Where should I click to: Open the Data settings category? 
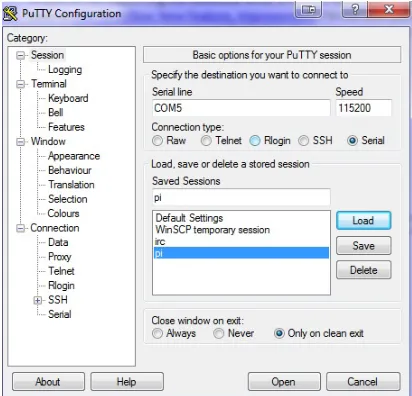pos(58,242)
